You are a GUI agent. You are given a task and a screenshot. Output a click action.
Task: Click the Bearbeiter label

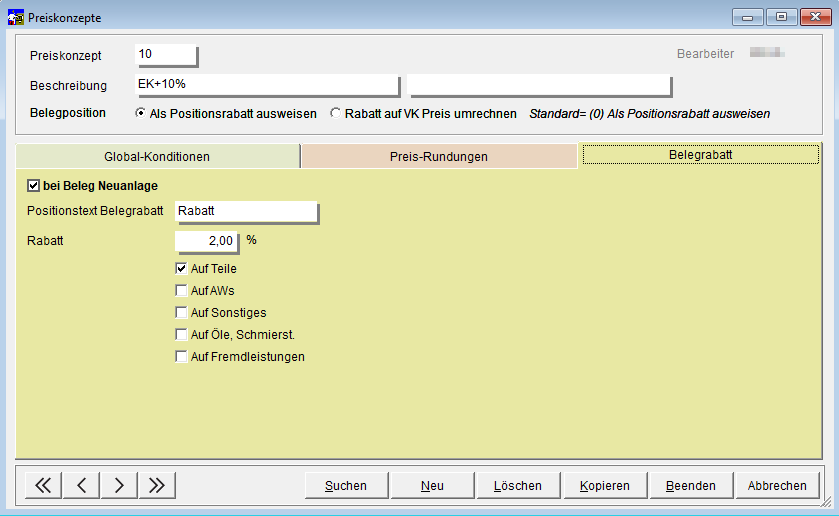point(705,54)
